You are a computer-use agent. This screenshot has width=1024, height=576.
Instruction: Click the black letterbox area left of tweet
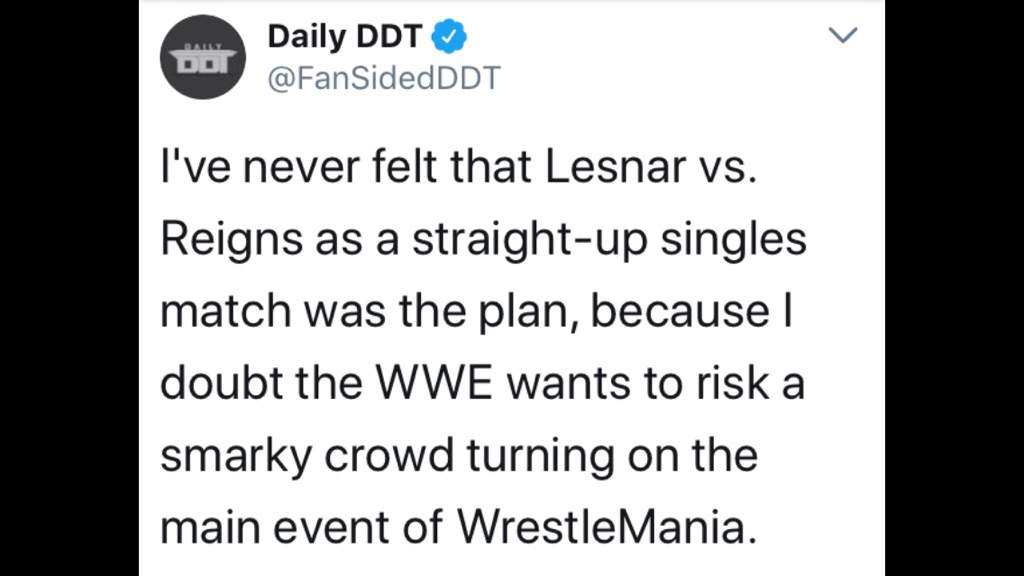pos(69,288)
